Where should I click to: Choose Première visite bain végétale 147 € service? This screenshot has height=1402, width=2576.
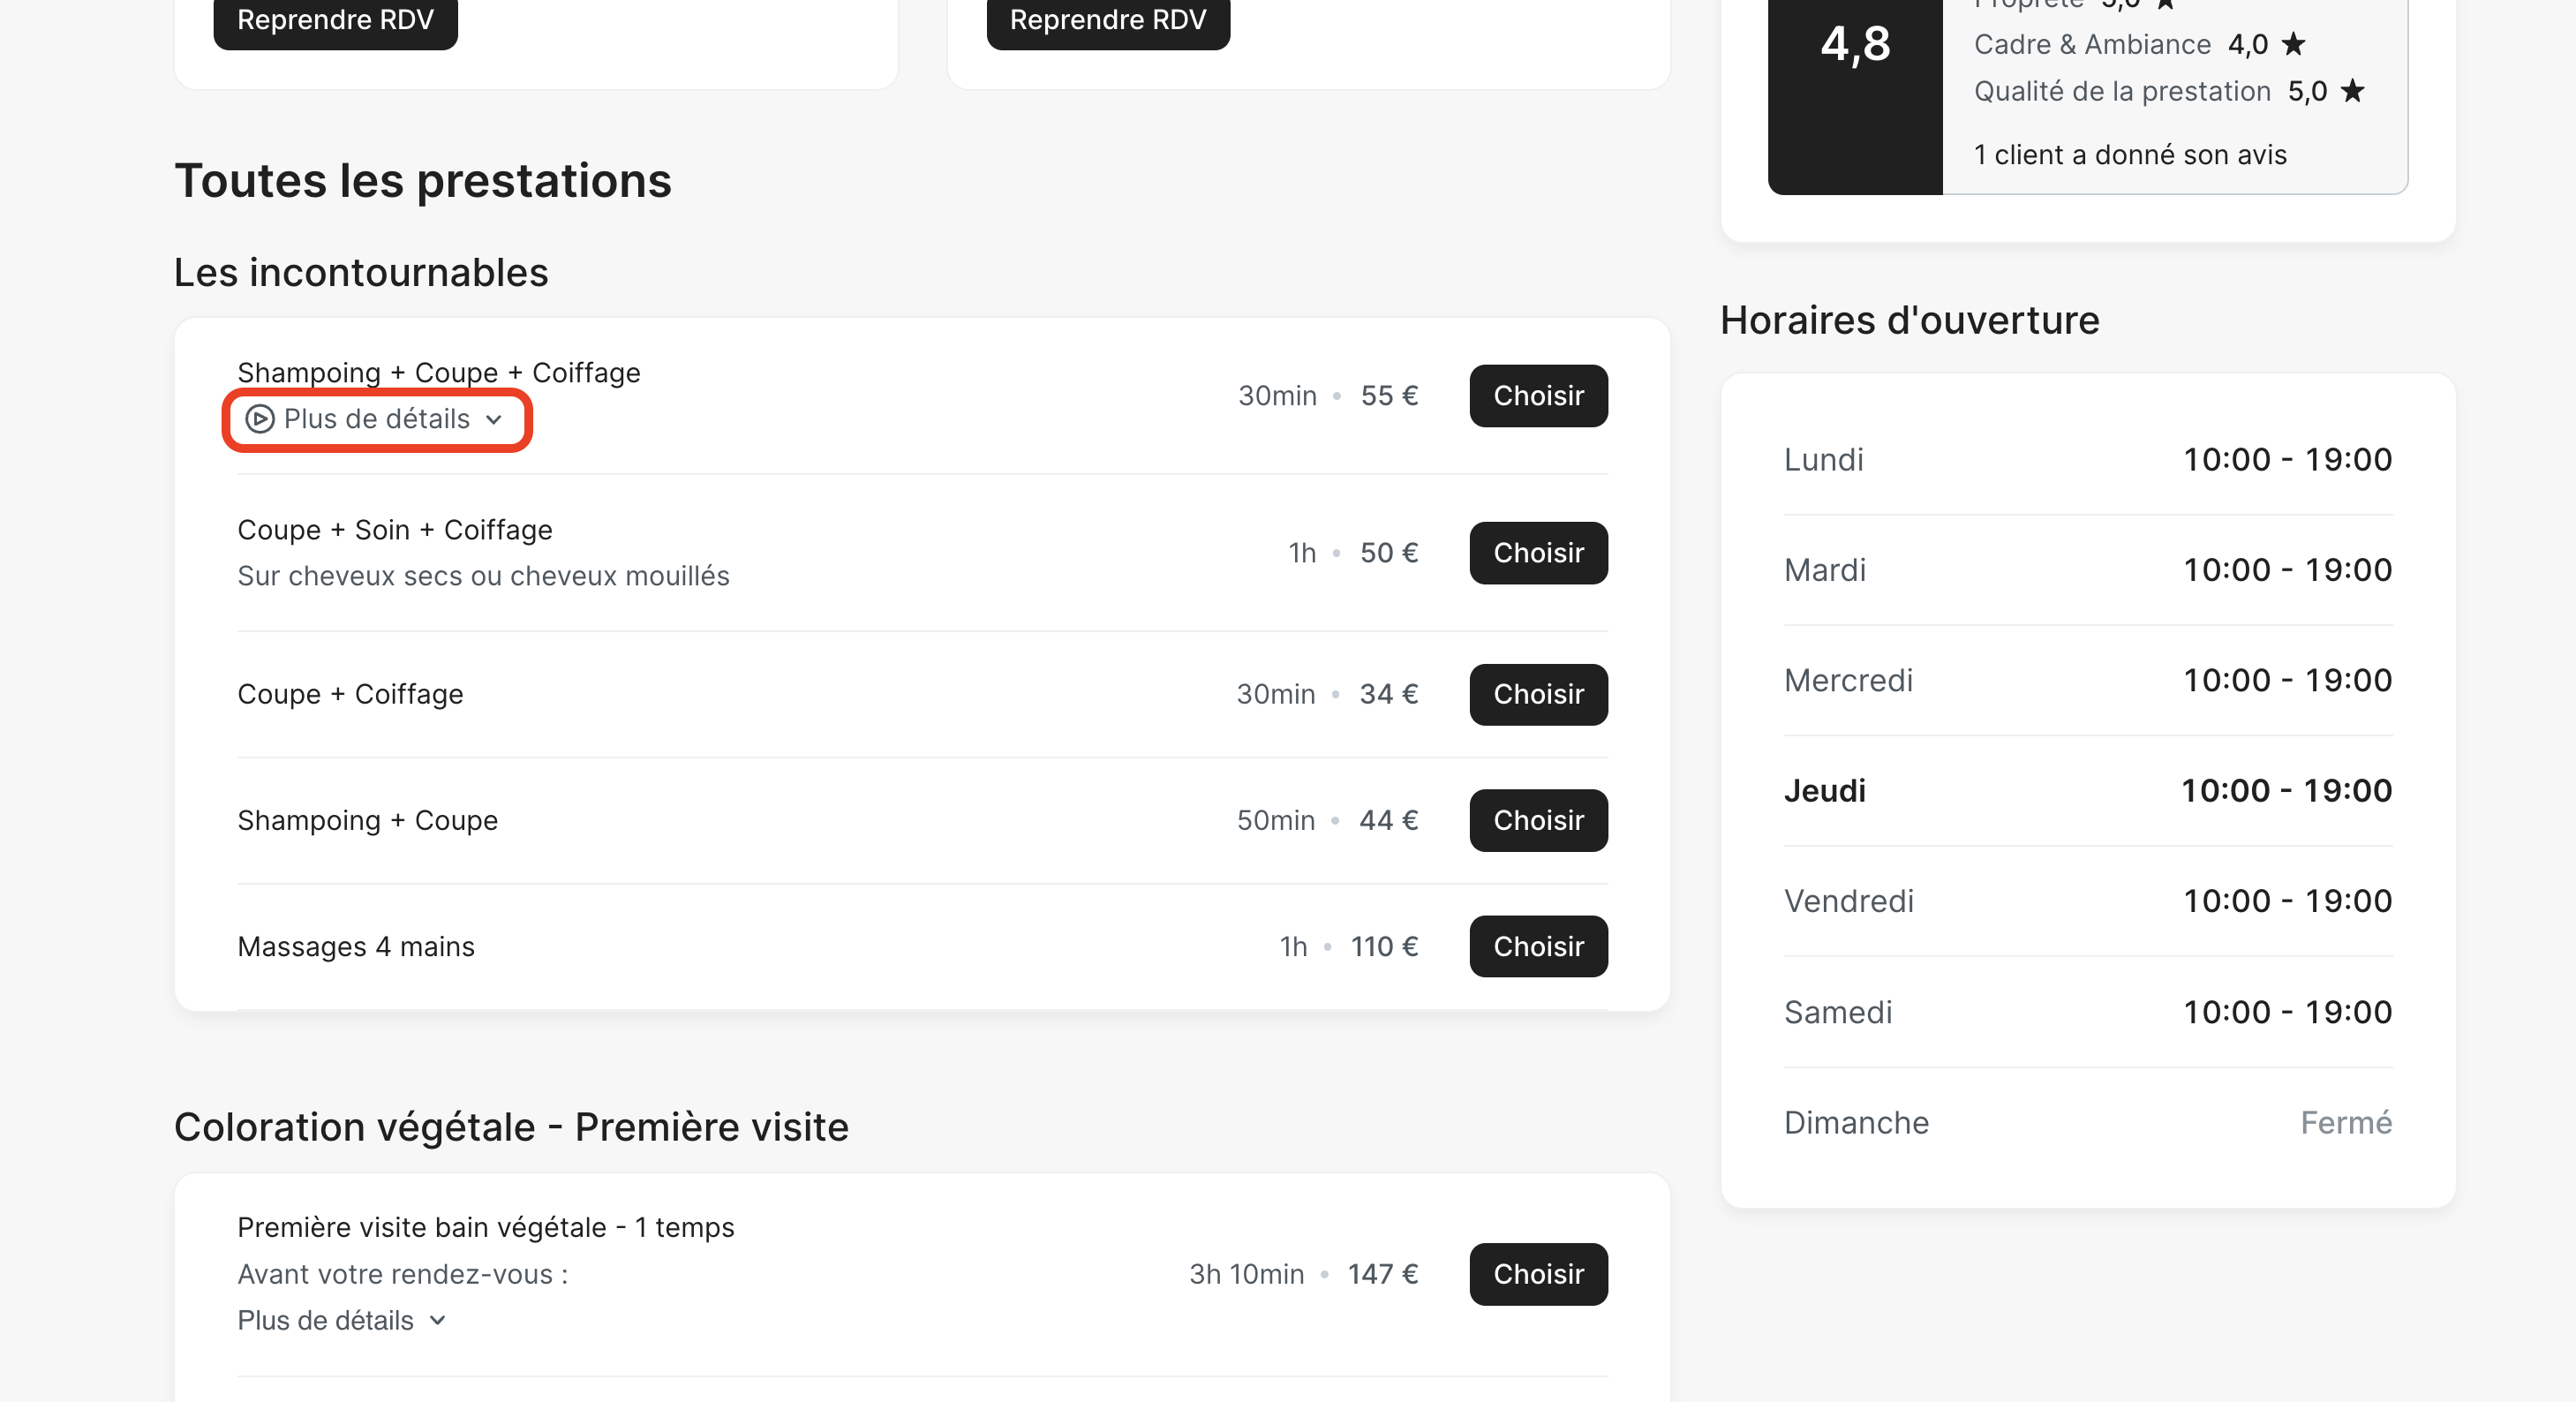click(1537, 1273)
